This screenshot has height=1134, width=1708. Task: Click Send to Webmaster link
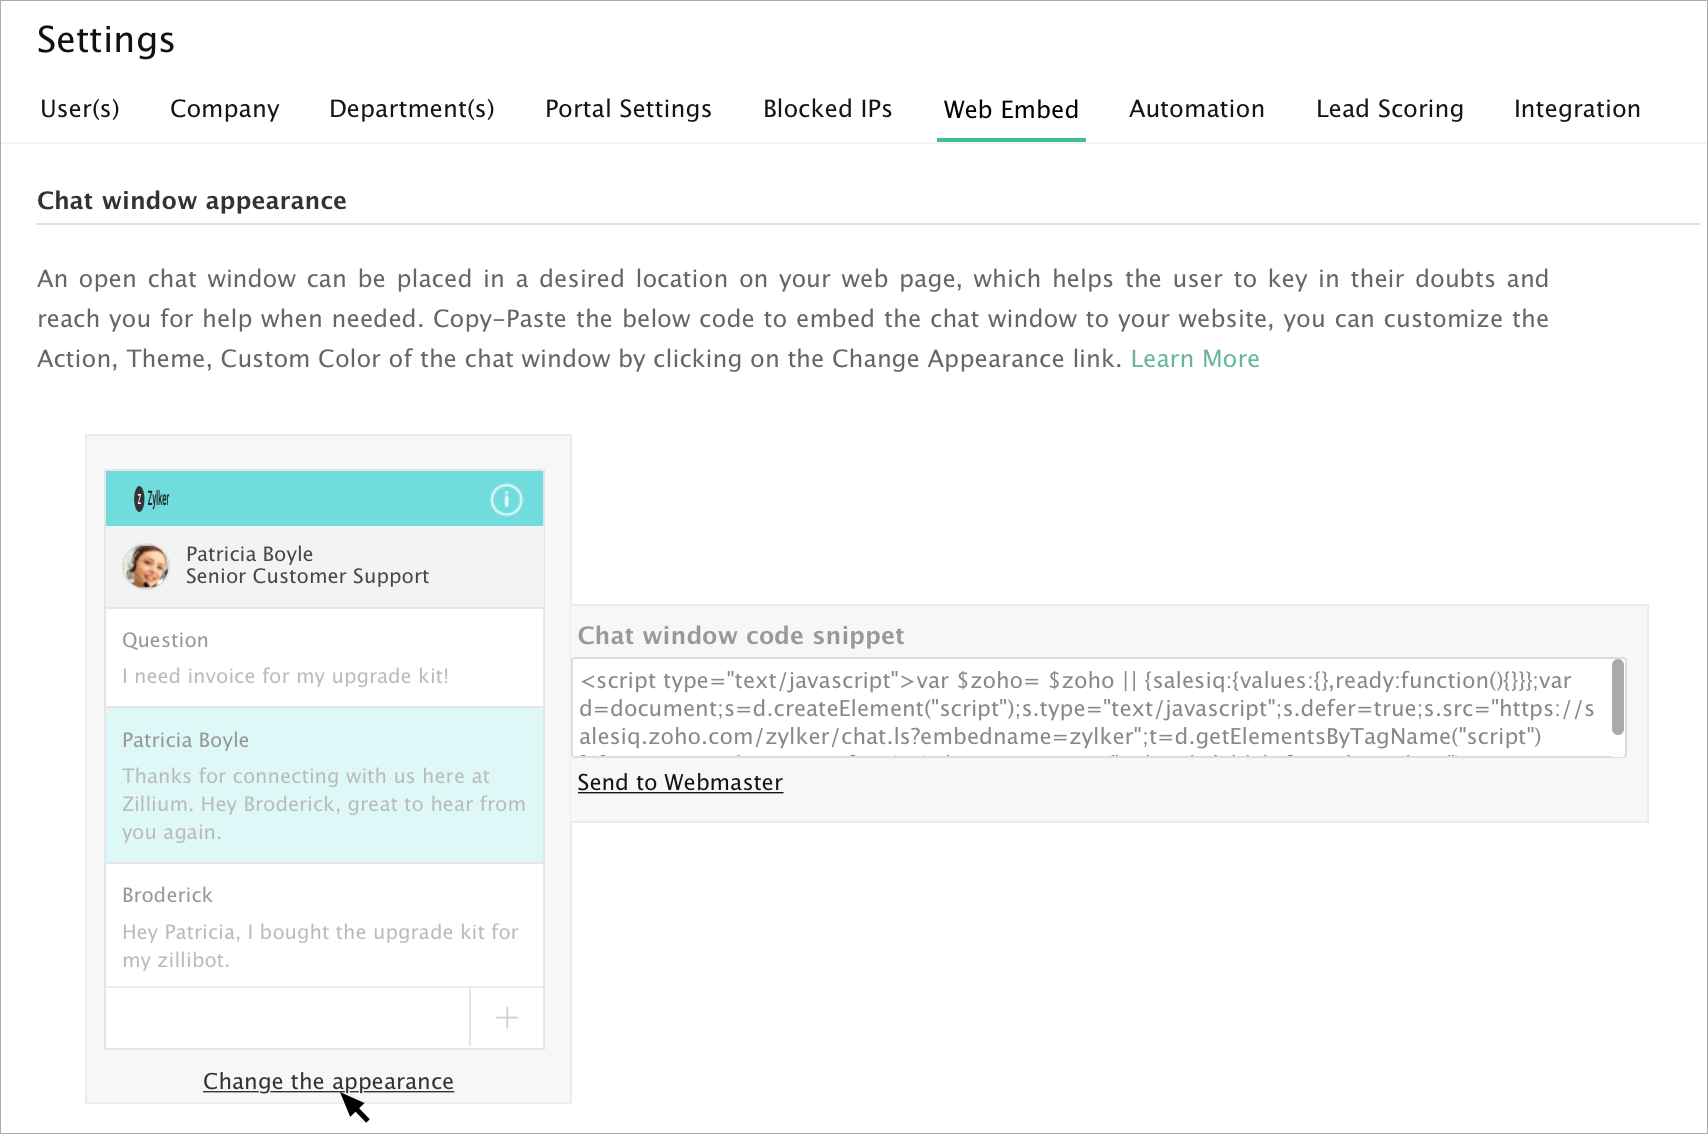pyautogui.click(x=680, y=783)
